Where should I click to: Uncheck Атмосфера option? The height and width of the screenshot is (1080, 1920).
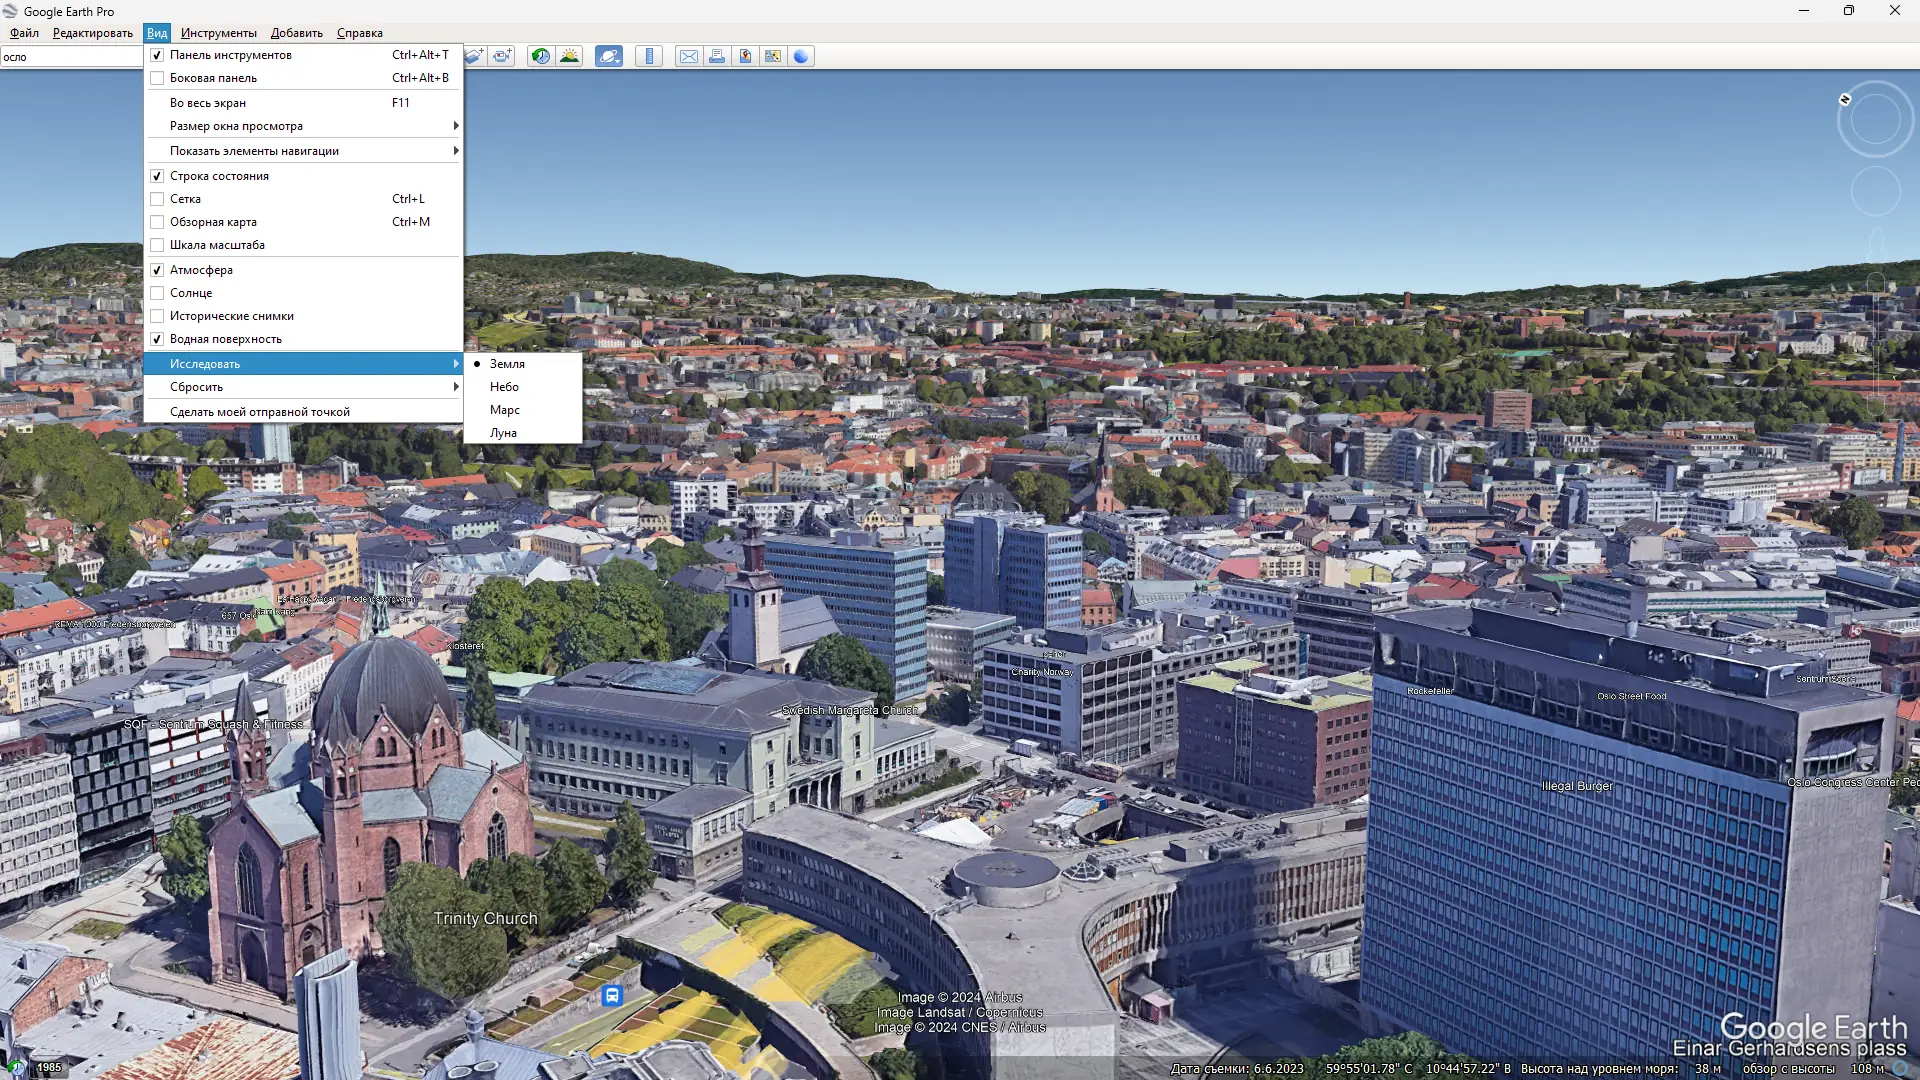(x=157, y=270)
